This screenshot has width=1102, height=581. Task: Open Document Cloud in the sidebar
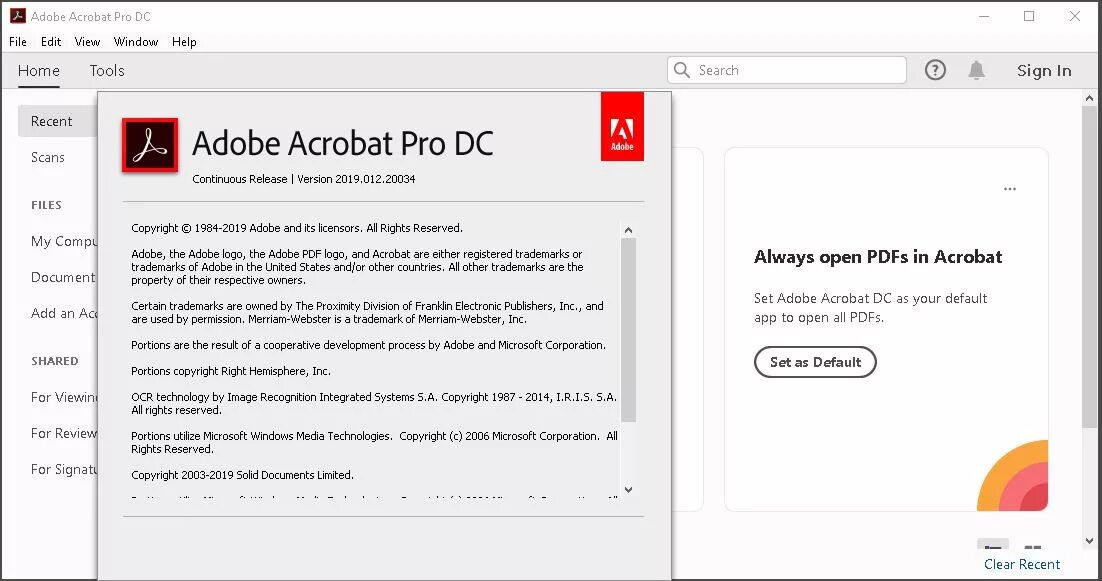pos(64,277)
